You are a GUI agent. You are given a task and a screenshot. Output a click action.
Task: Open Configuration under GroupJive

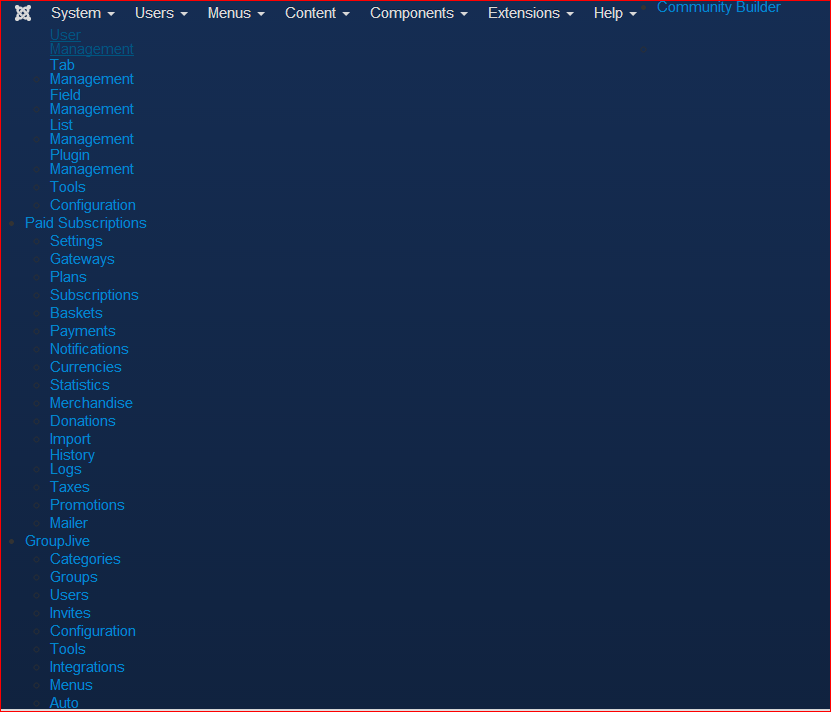click(x=93, y=631)
